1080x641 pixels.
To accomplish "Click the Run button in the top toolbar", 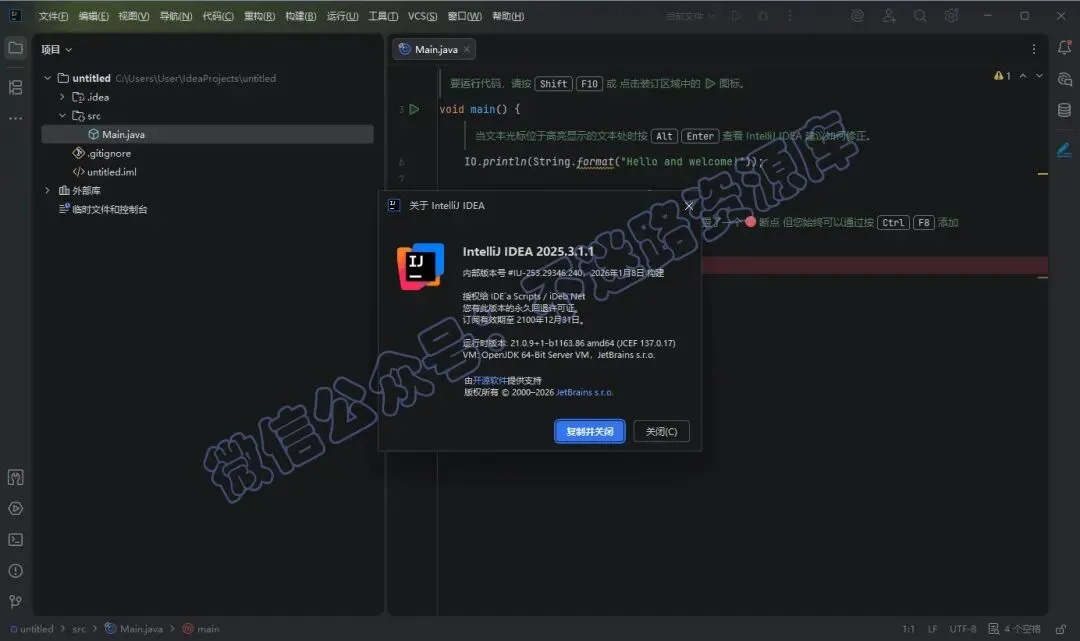I will [x=736, y=16].
